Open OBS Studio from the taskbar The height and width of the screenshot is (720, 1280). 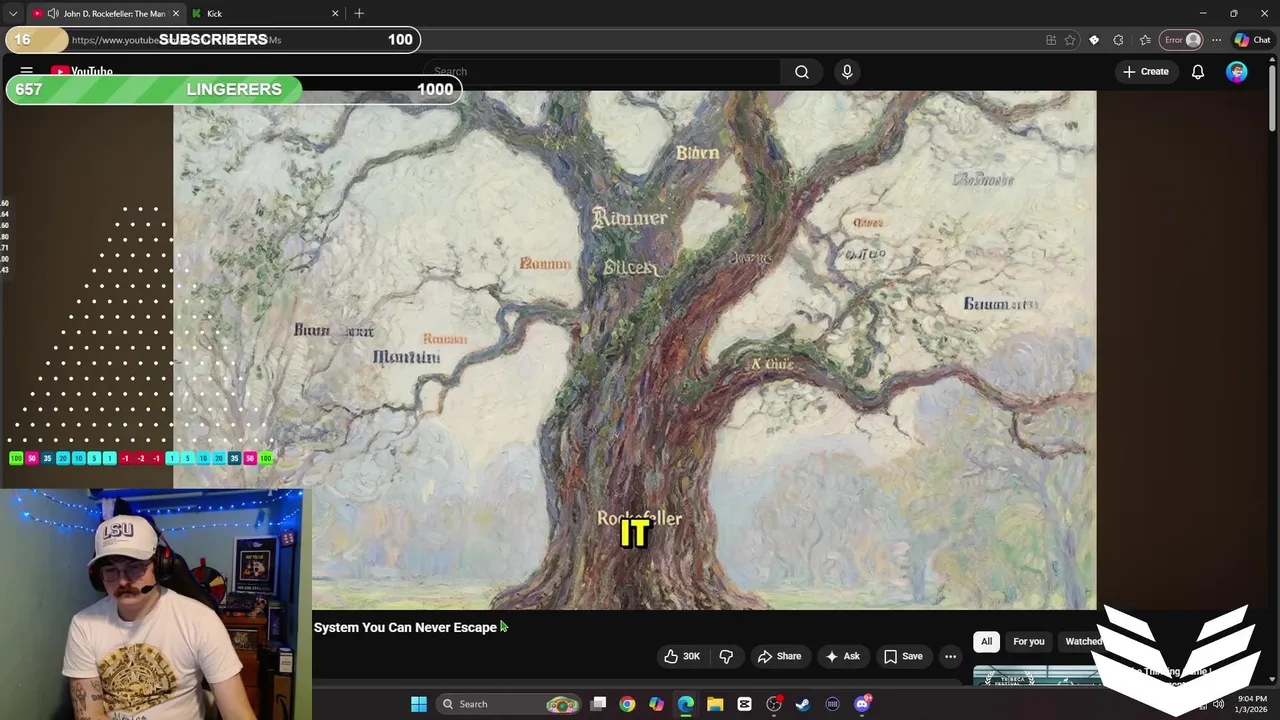point(774,704)
